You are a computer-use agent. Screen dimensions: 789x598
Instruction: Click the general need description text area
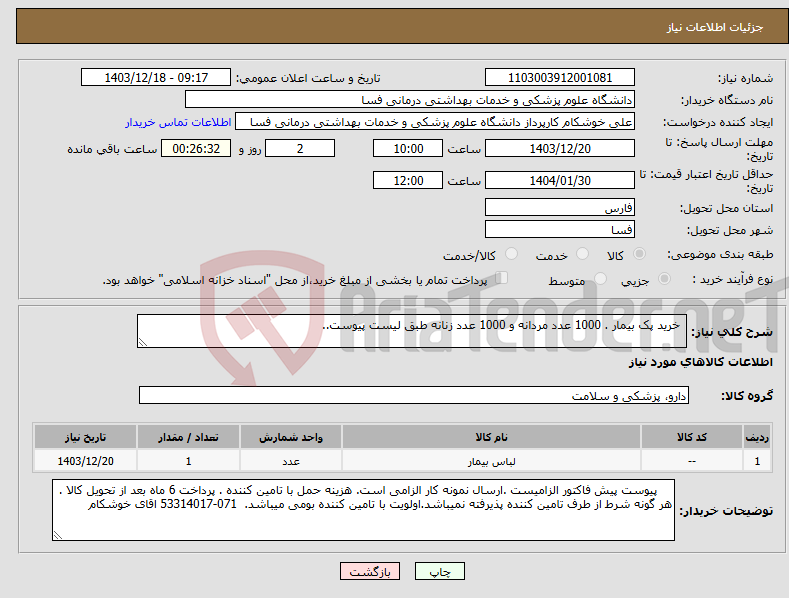pos(412,331)
